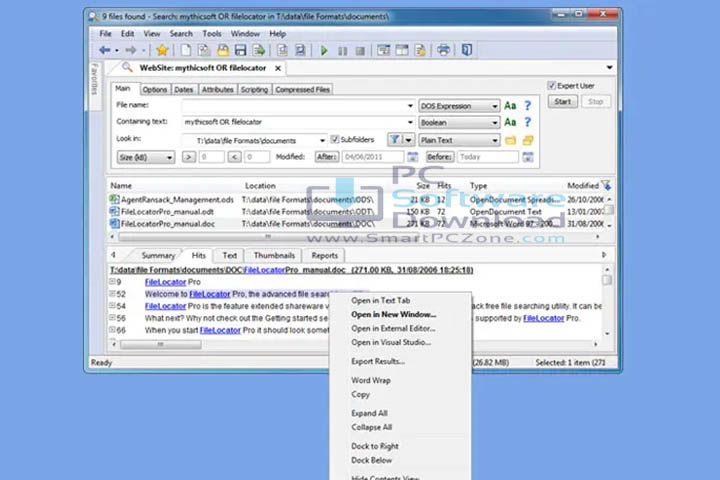
Task: Click the Pause search toolbar icon
Action: (x=343, y=51)
